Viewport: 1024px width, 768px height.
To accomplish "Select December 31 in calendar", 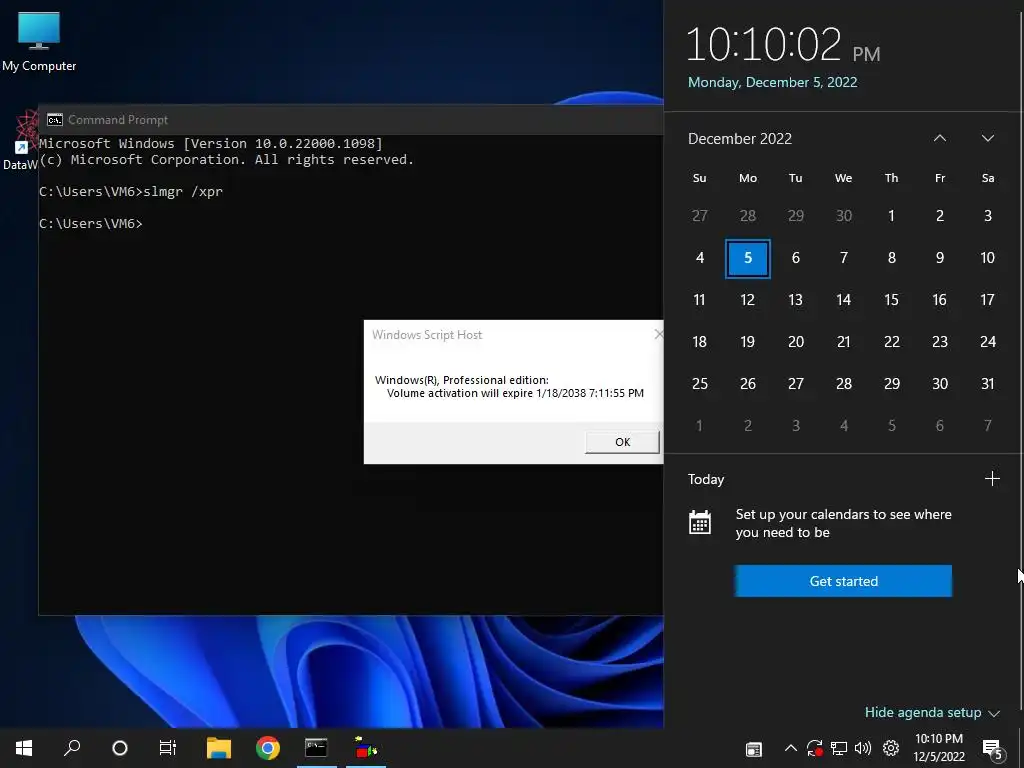I will click(x=987, y=384).
